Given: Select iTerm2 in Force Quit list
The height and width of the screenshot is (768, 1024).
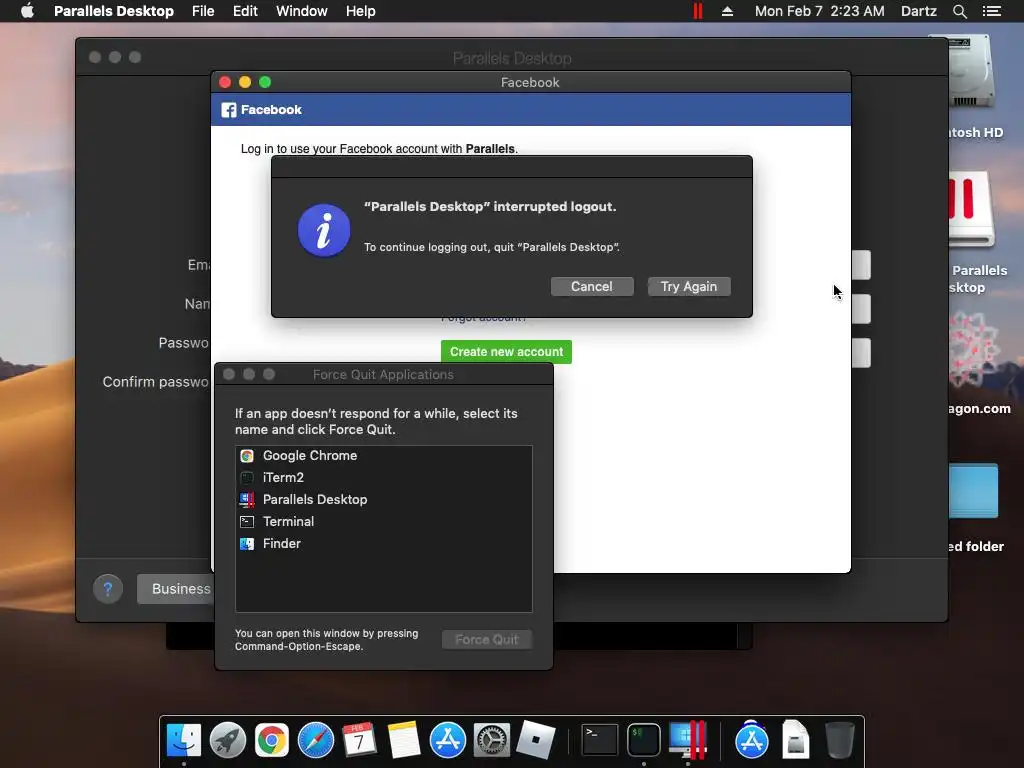Looking at the screenshot, I should point(383,477).
